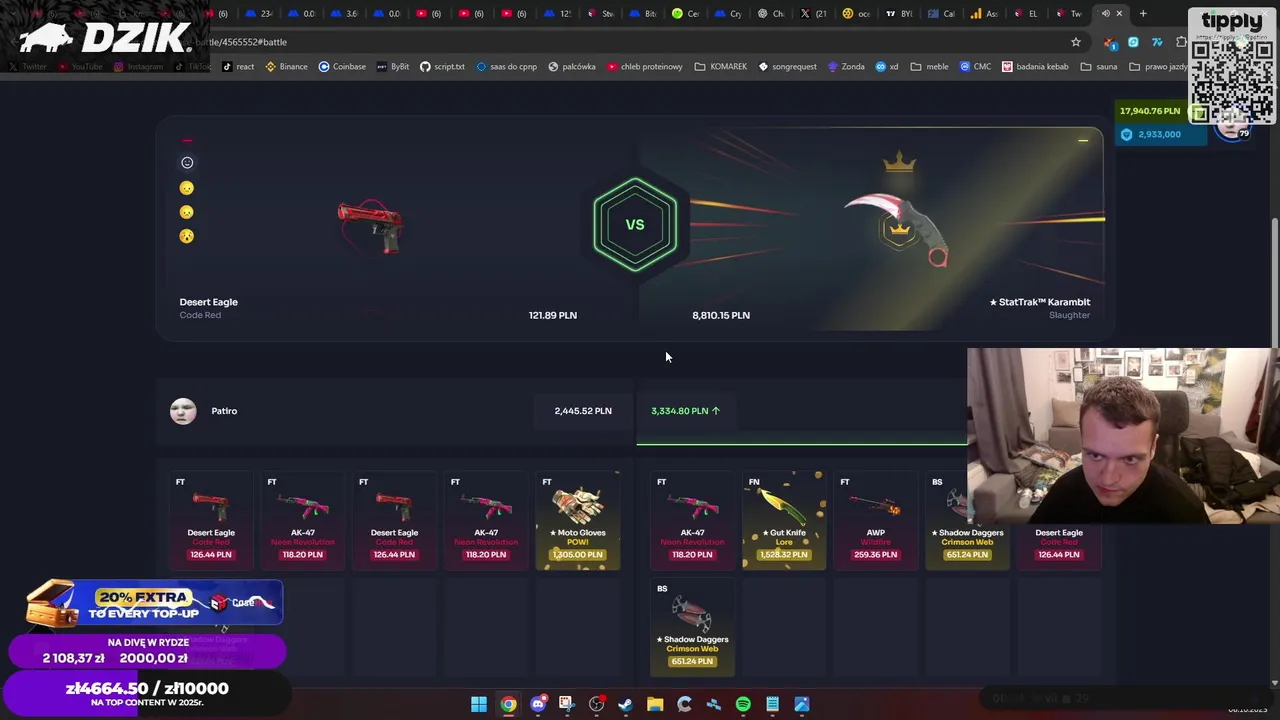Open the Zonda bookmark
This screenshot has height=720, width=1280.
click(846, 67)
